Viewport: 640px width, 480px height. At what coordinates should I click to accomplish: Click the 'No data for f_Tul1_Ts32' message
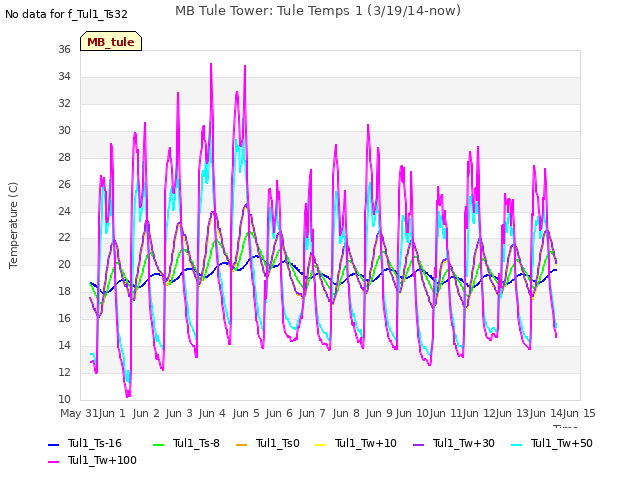(x=66, y=15)
